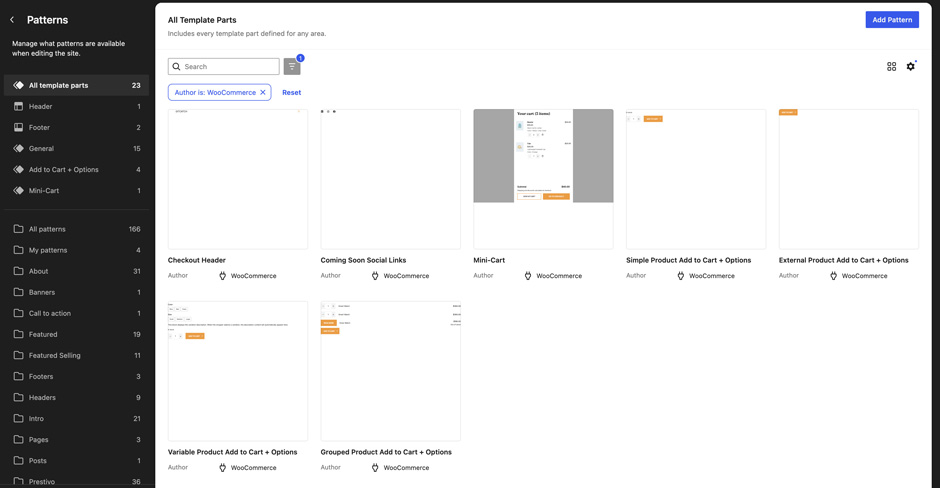Open Footer template parts category

[76, 127]
